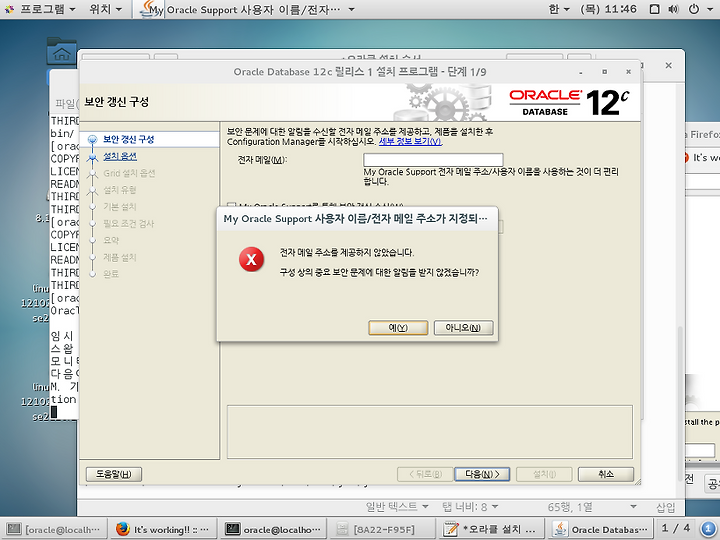Screen dimensions: 720x540
Task: Open the 한 input method dropdown
Action: pos(559,9)
